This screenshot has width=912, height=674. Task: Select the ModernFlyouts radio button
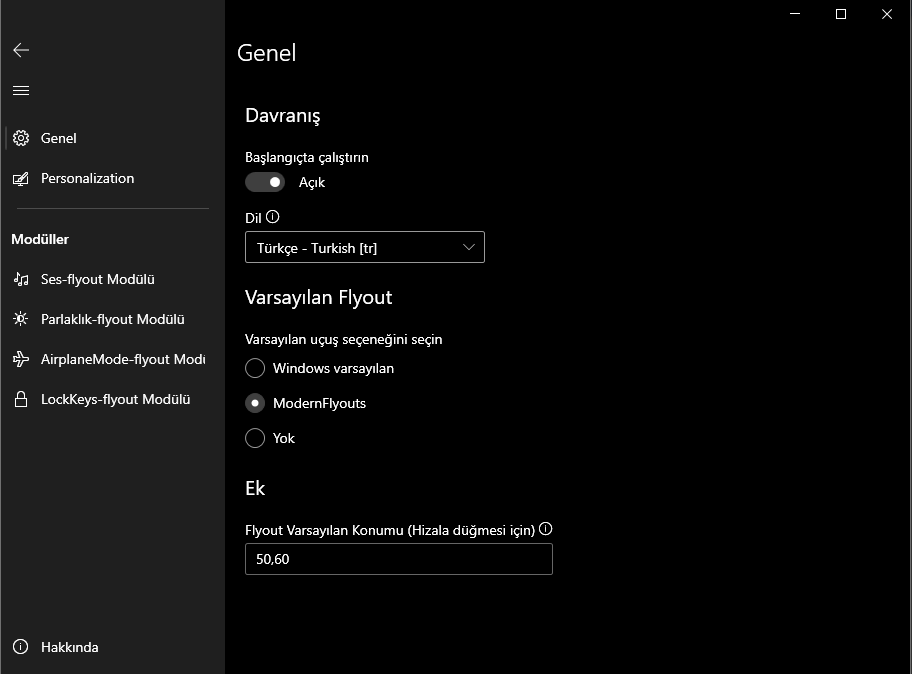pyautogui.click(x=255, y=403)
